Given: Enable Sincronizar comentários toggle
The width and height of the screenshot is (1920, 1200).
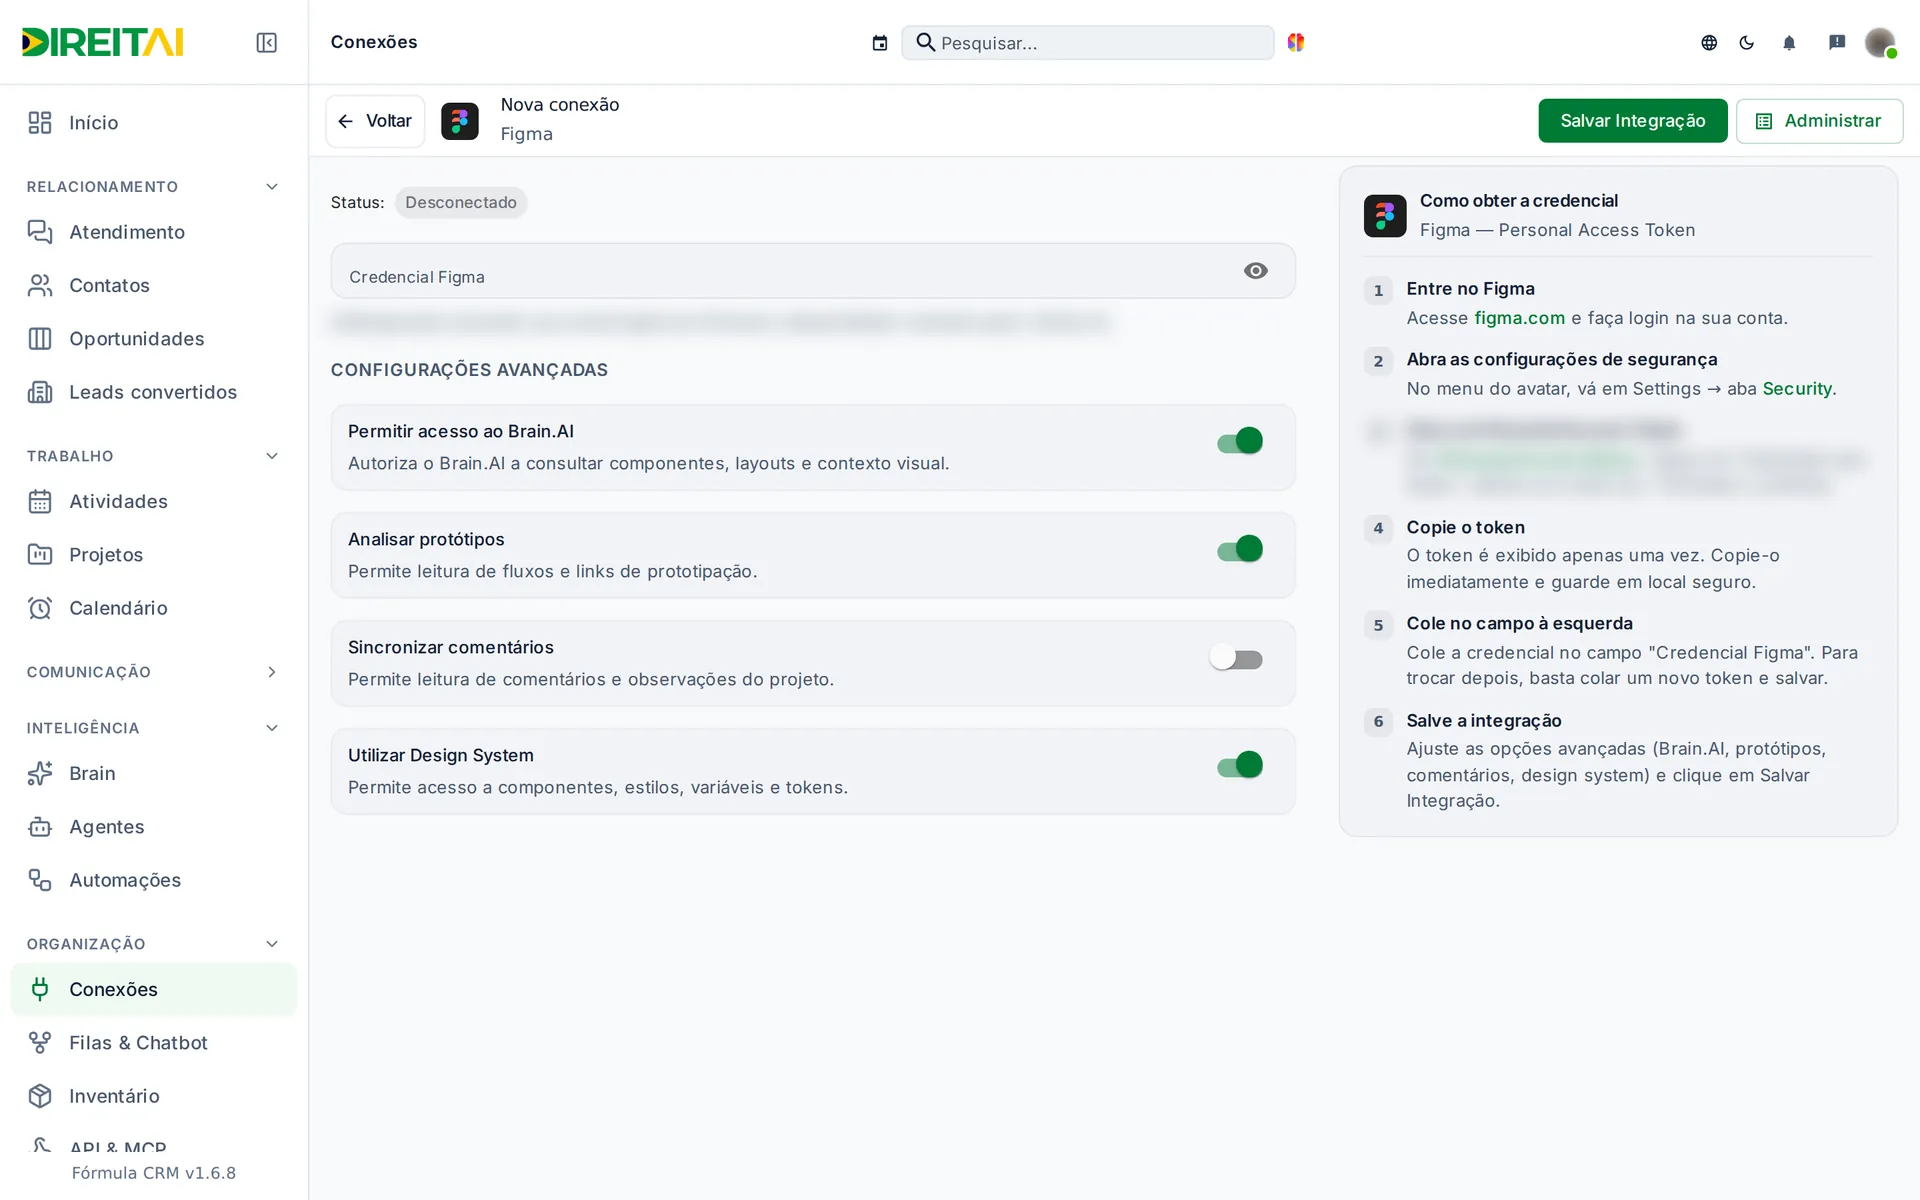Looking at the screenshot, I should (1237, 658).
